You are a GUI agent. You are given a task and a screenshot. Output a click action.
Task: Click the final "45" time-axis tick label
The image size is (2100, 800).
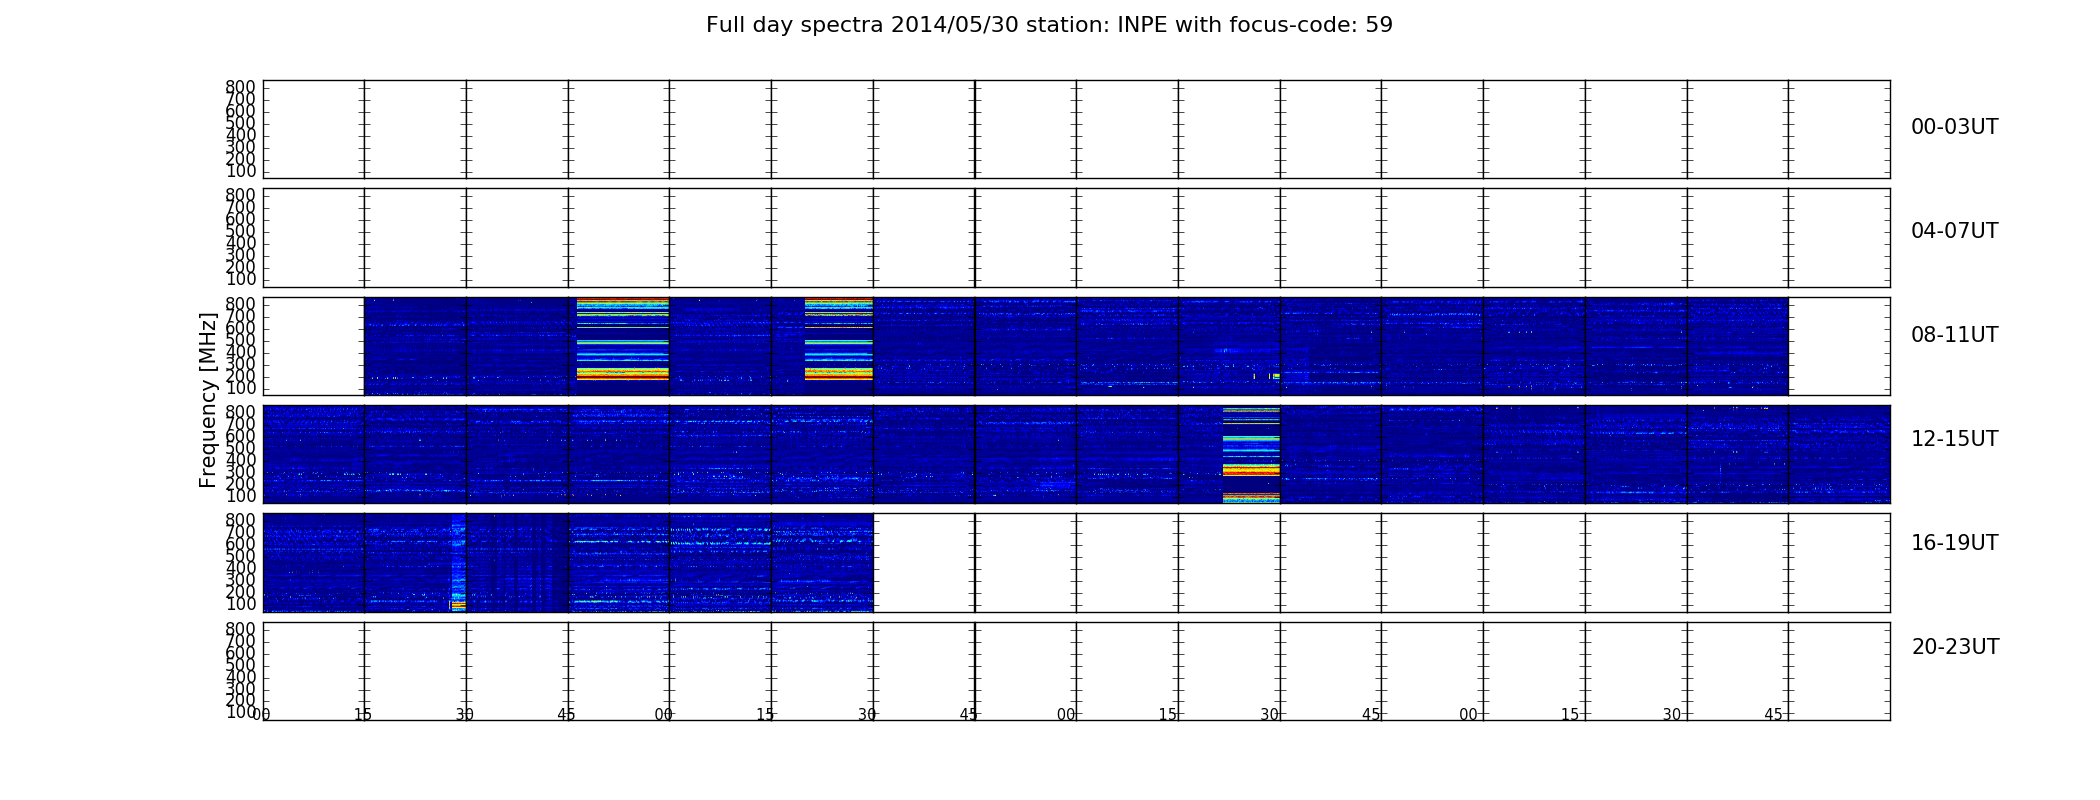(1773, 715)
